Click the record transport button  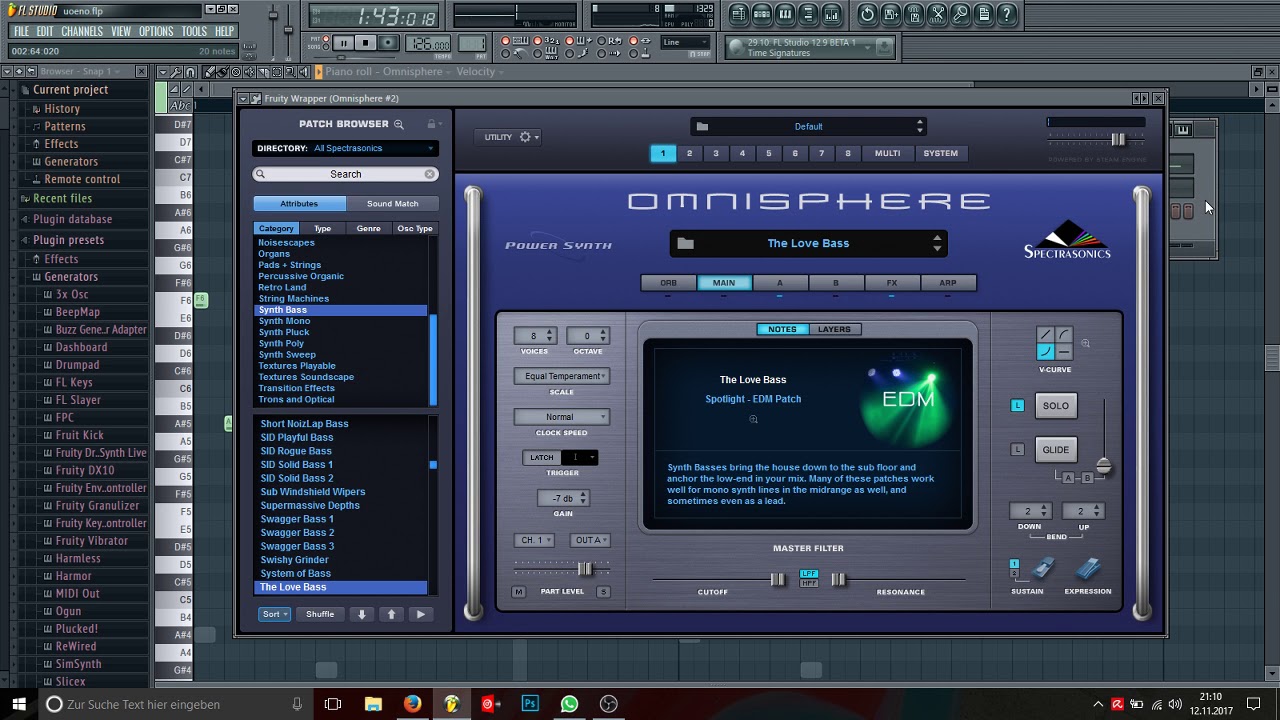(388, 43)
